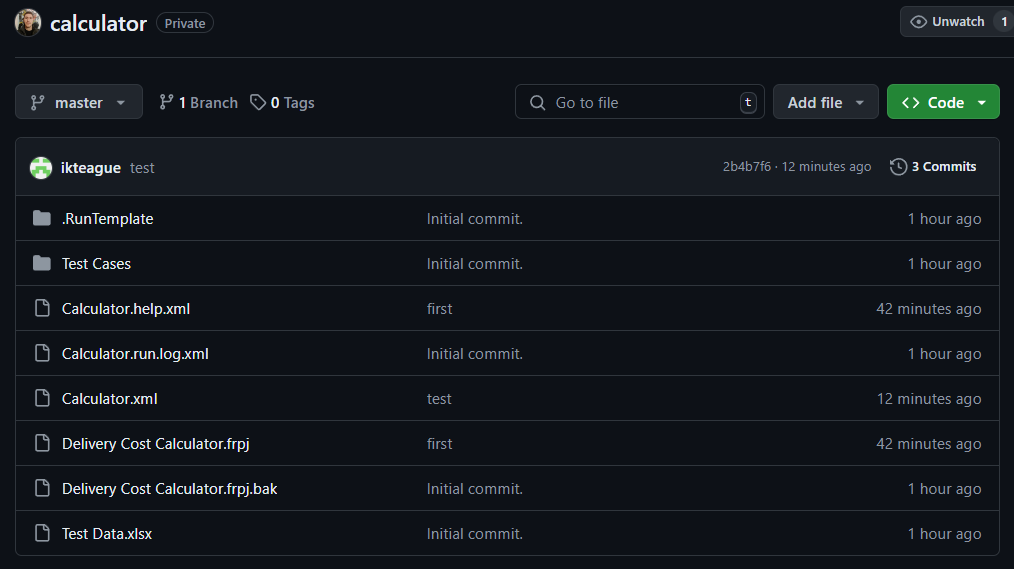Viewport: 1014px width, 569px height.
Task: Click the tag icon beside 0 Tags
Action: [258, 102]
